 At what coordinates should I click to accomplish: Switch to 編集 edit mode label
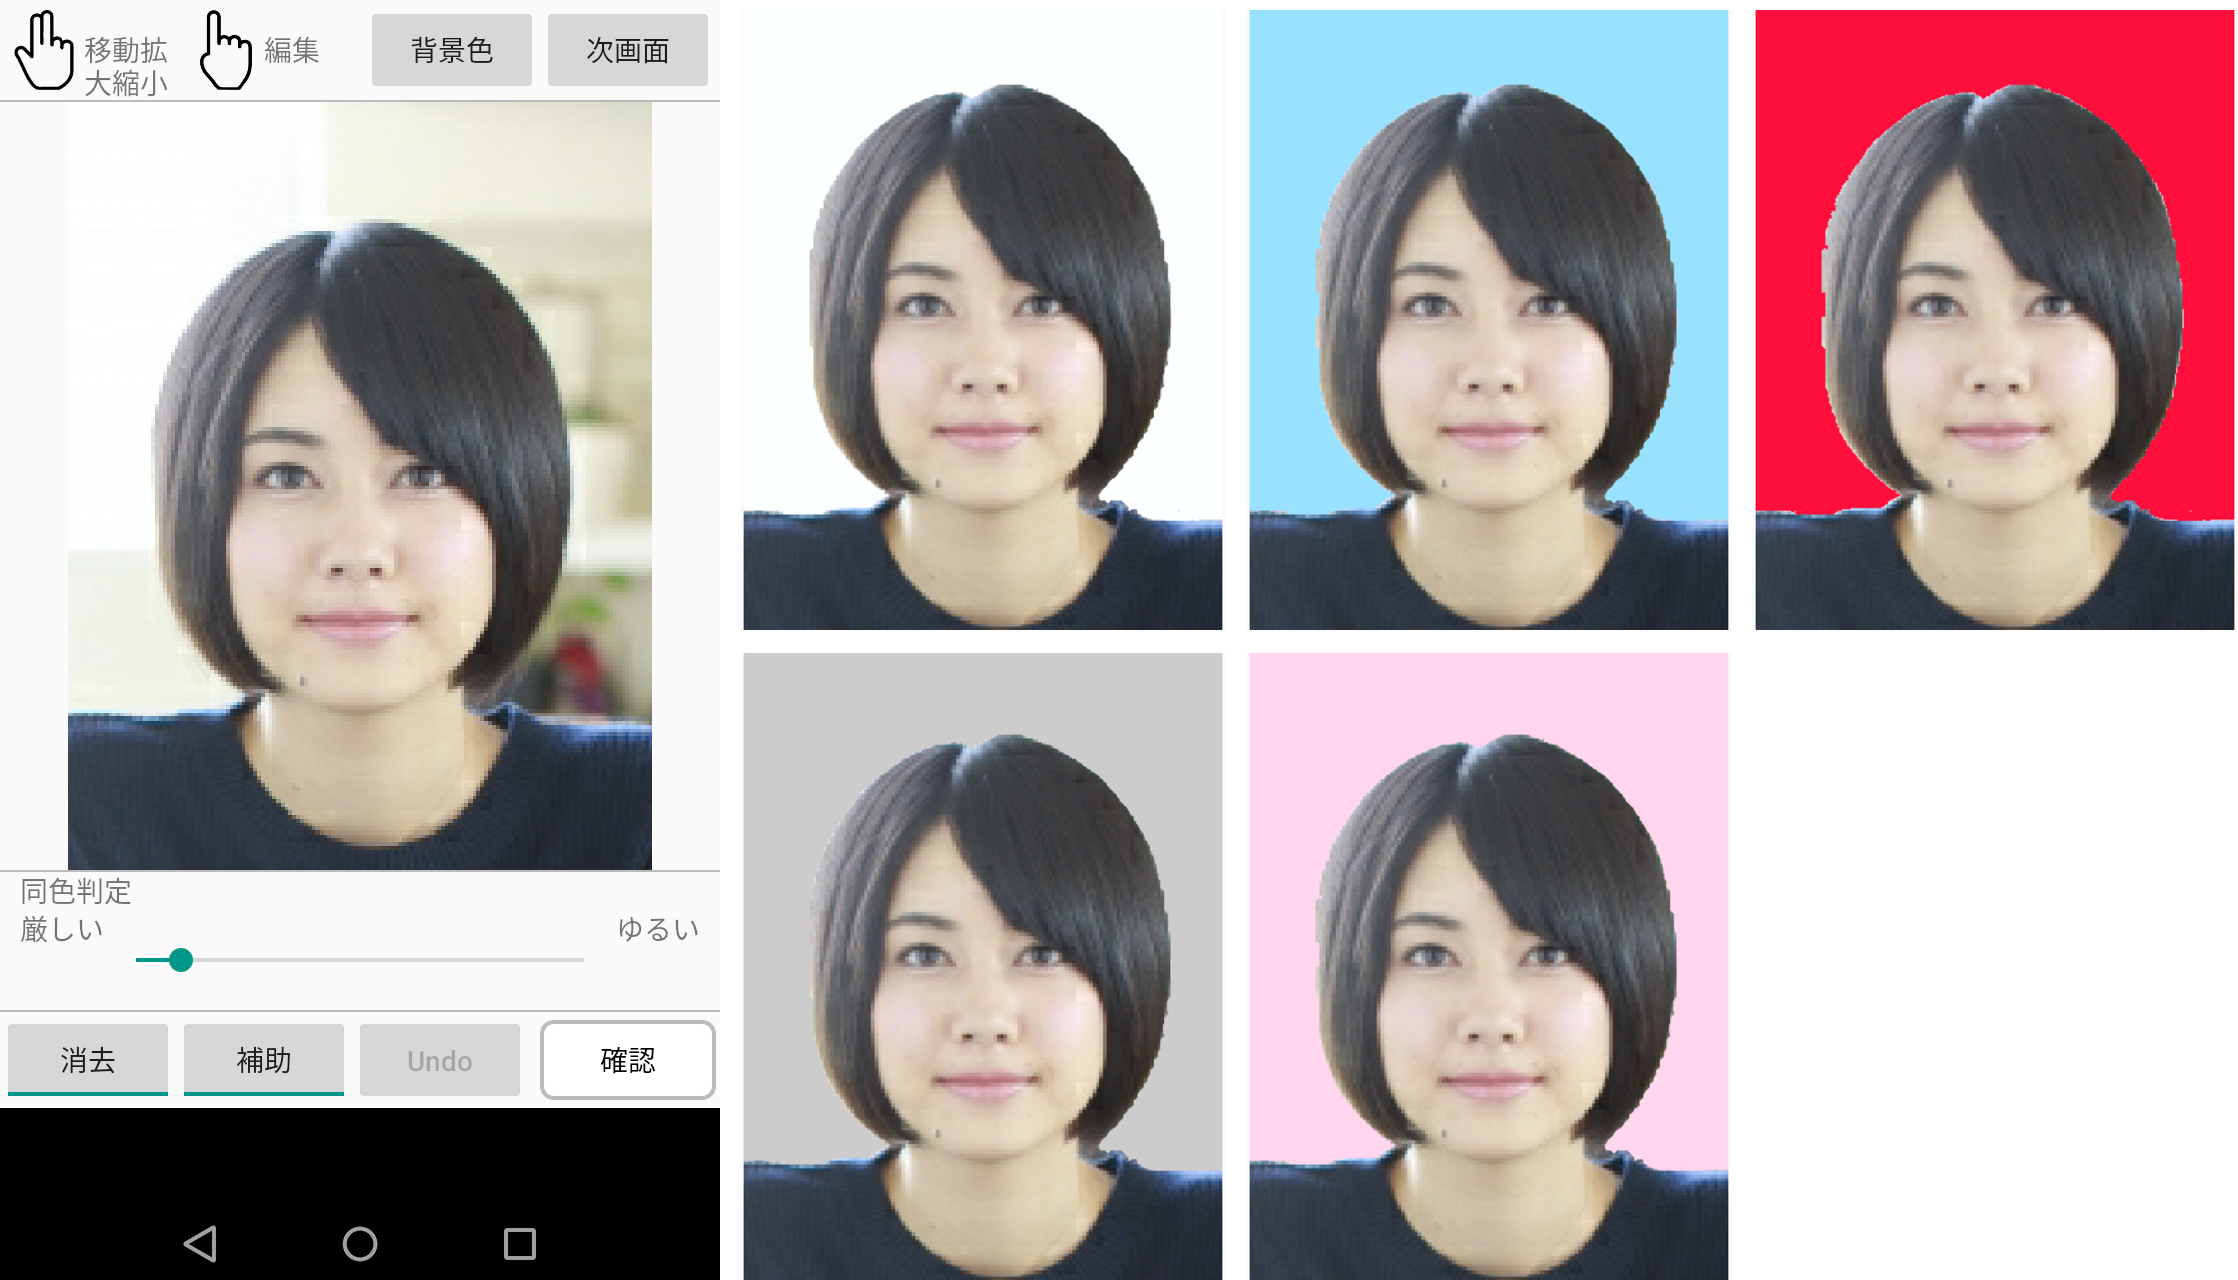[291, 50]
